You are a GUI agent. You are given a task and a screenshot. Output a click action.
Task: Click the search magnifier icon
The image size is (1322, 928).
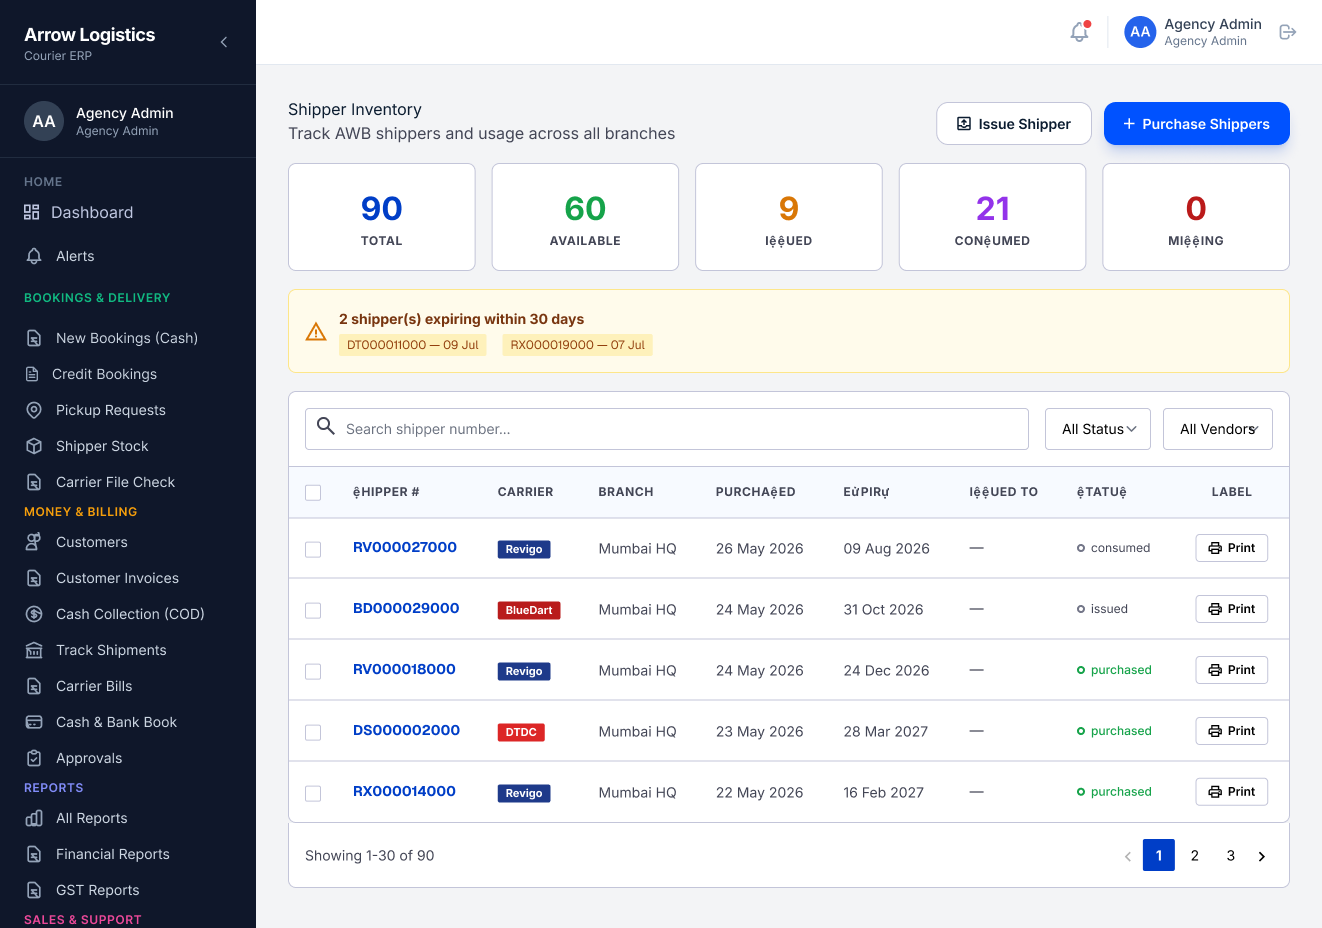point(326,426)
